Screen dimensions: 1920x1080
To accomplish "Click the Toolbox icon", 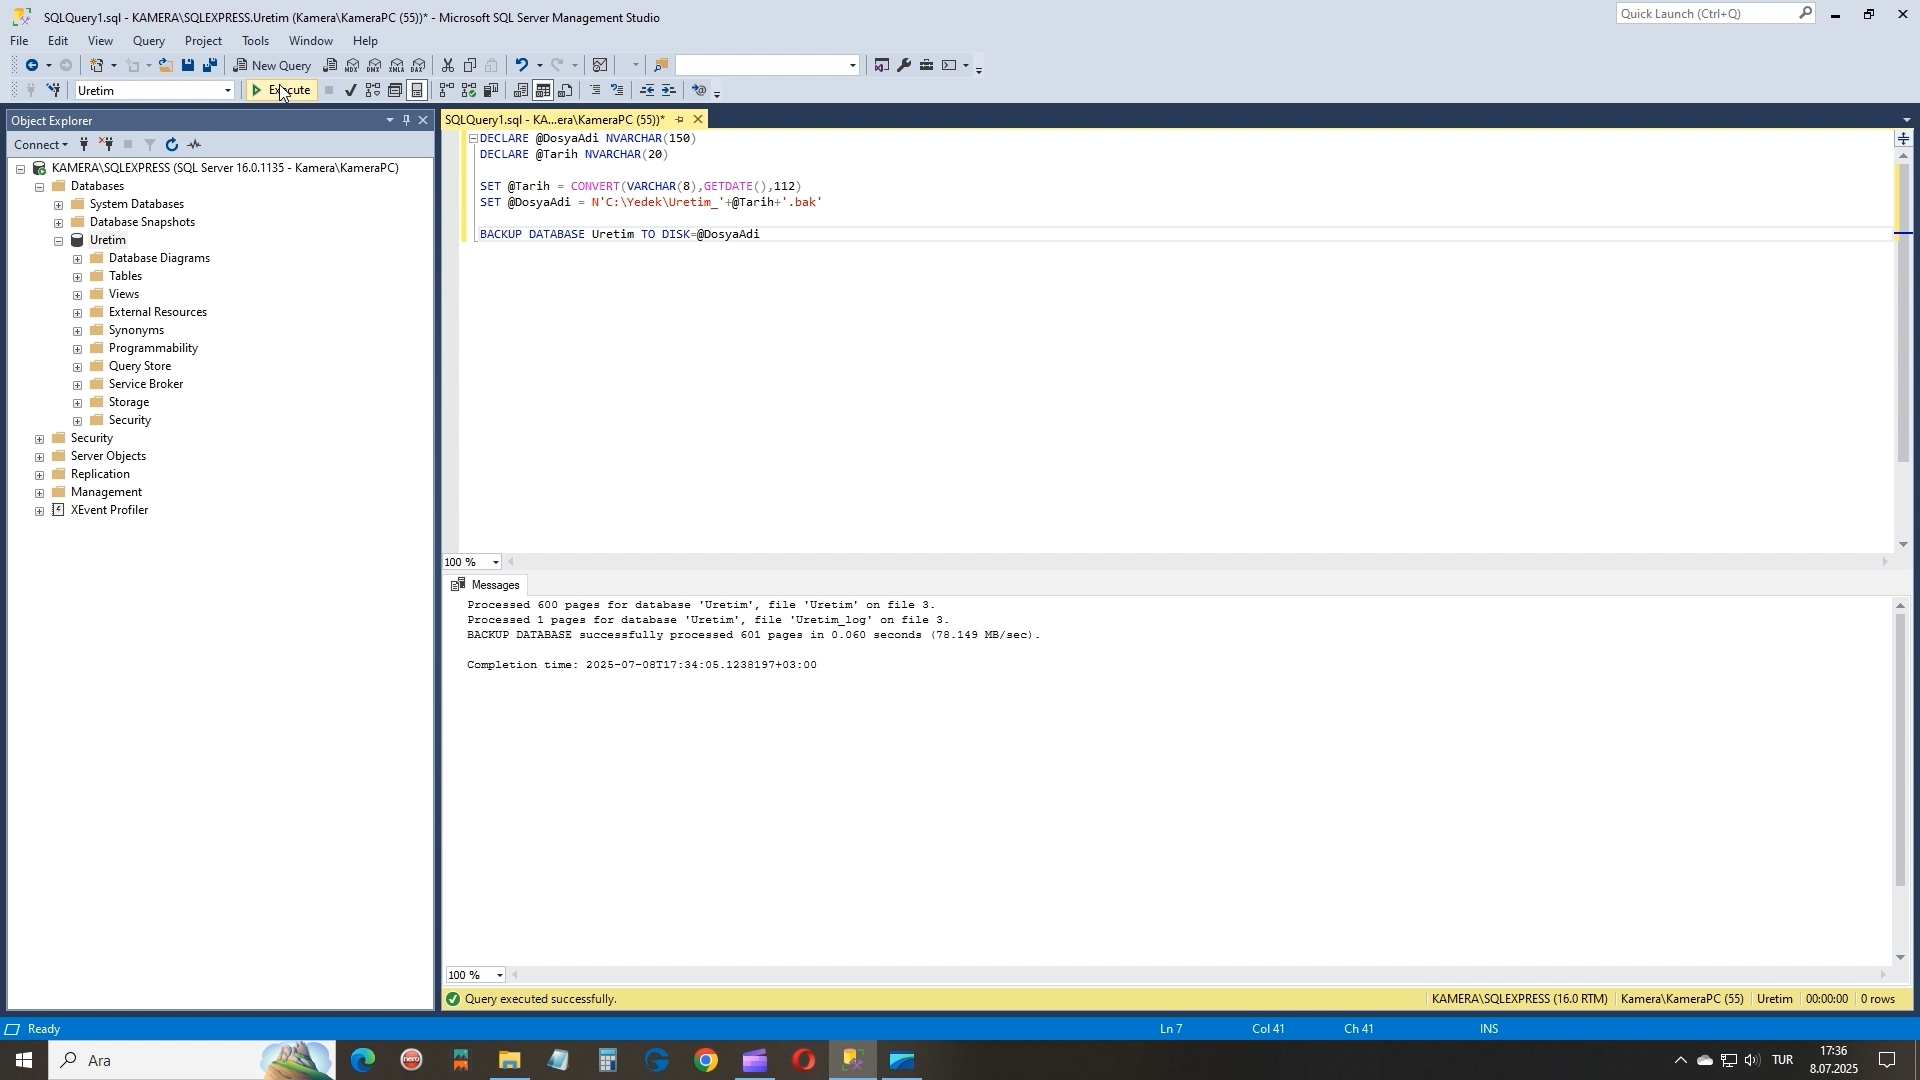I will click(926, 65).
